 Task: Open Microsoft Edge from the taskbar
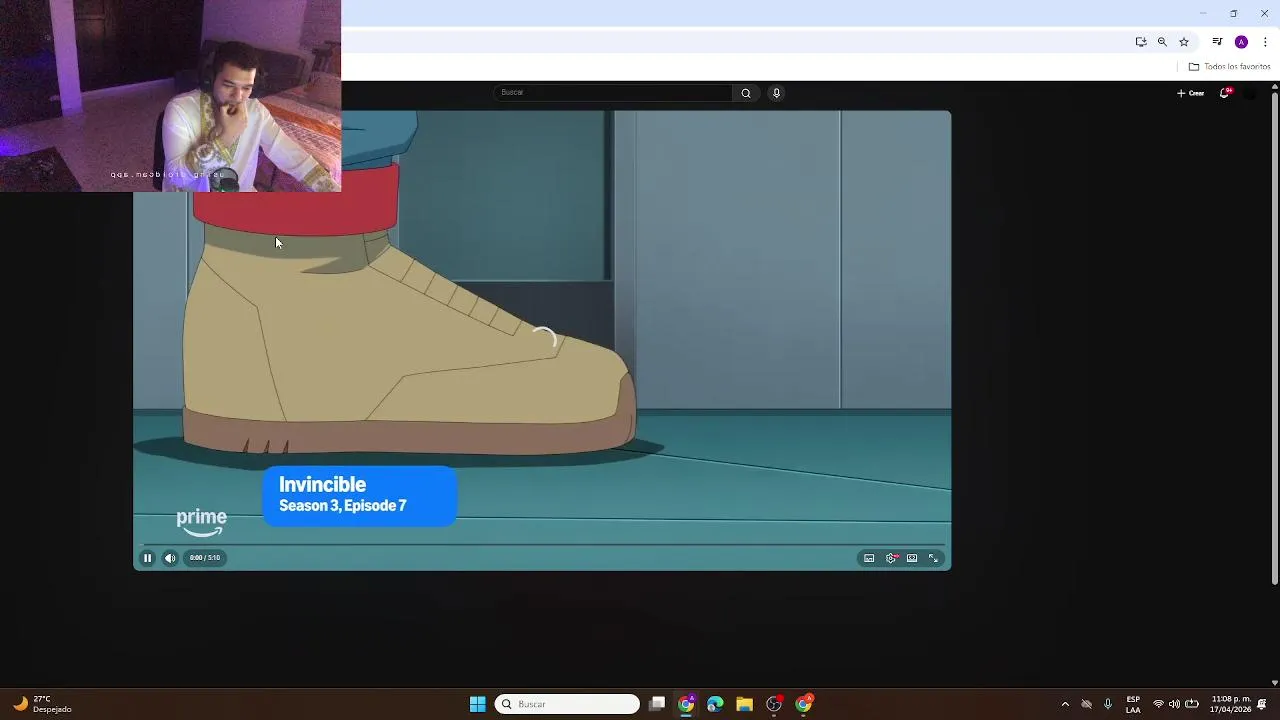tap(715, 704)
